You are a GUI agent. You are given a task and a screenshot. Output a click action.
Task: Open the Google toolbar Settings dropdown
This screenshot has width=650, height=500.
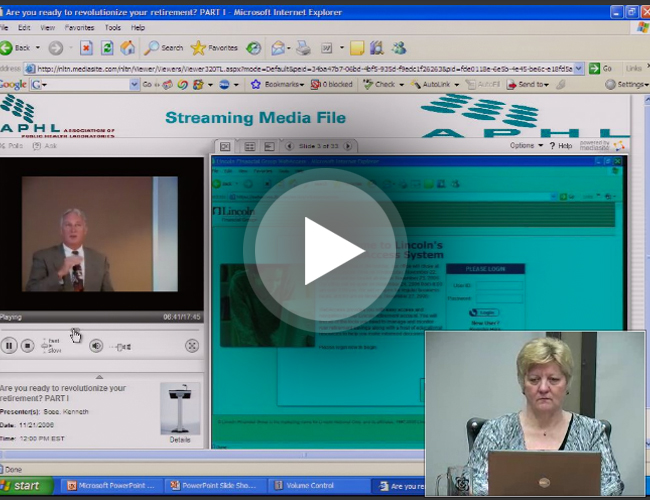coord(627,85)
